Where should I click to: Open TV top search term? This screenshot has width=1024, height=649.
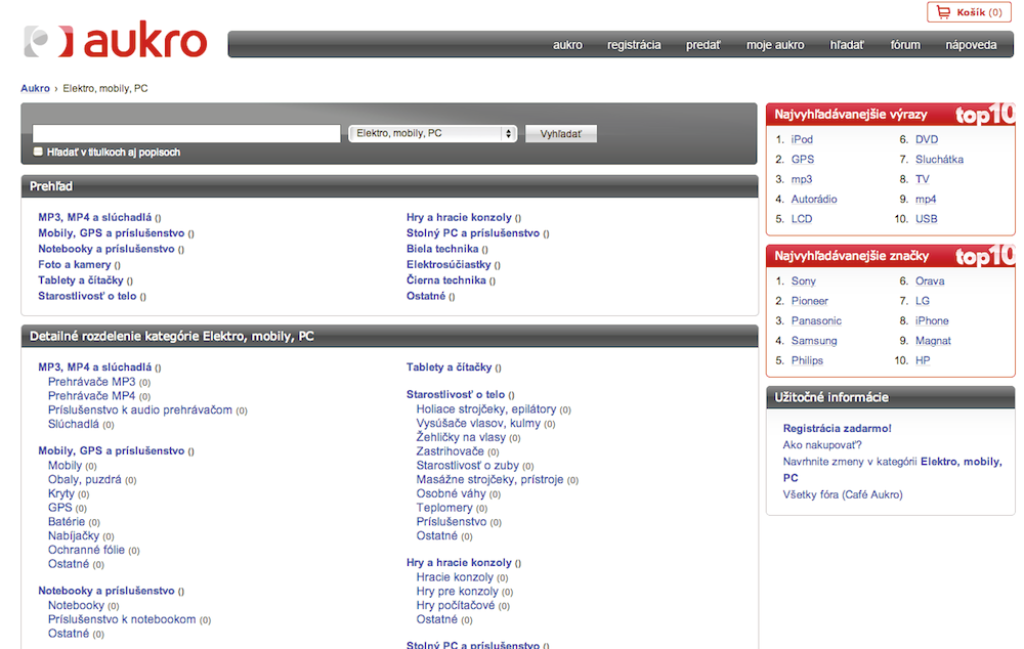pos(922,179)
